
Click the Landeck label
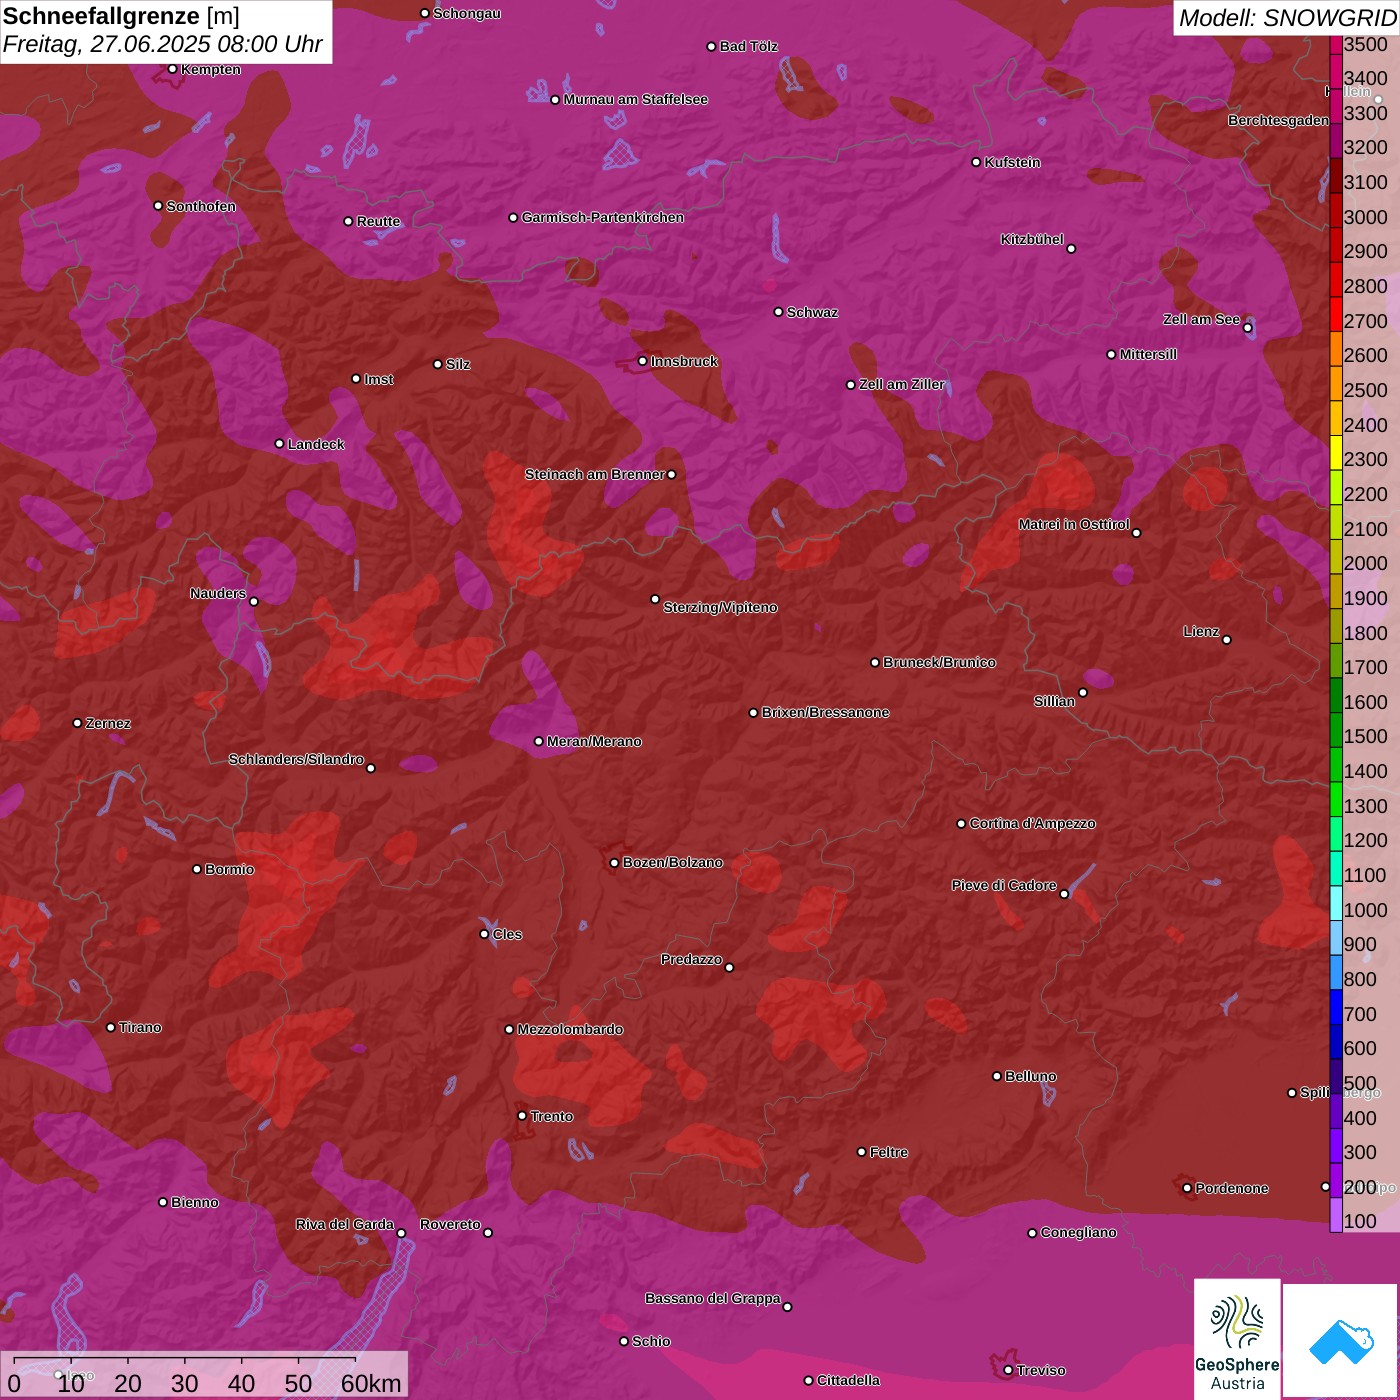click(316, 444)
